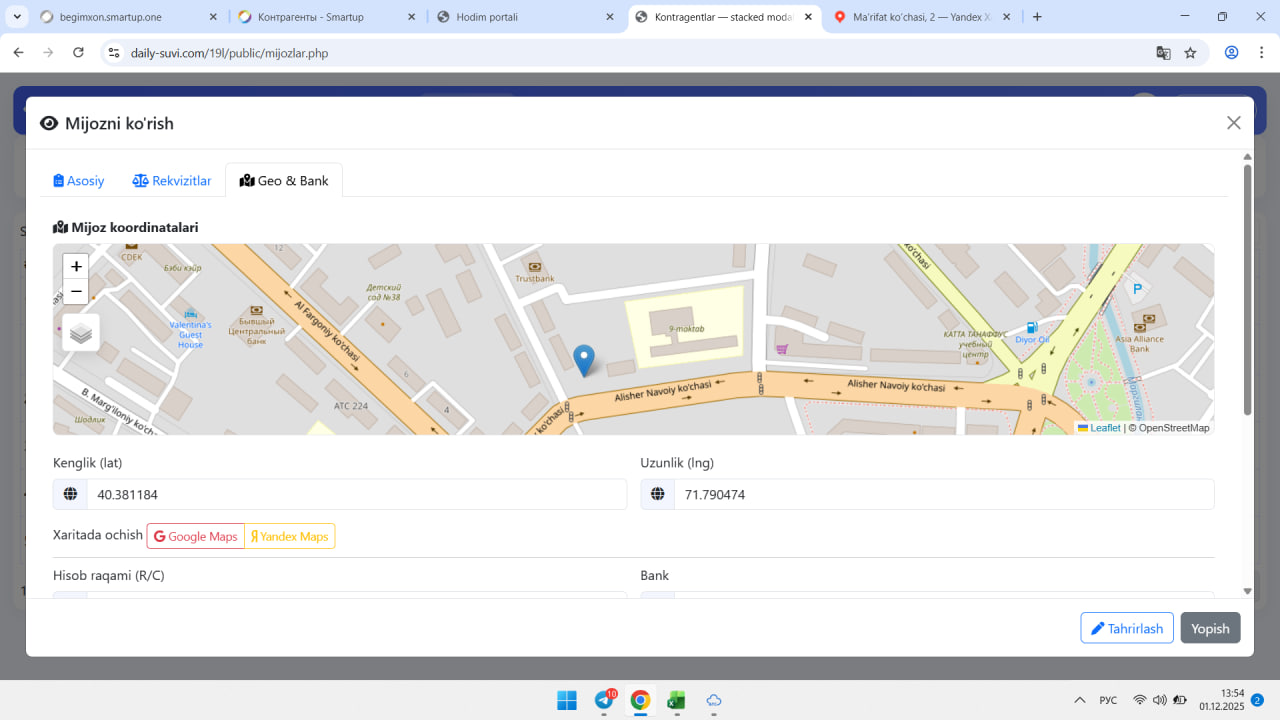This screenshot has width=1280, height=720.
Task: Click the Uzunlik longitude input field
Action: coord(943,494)
